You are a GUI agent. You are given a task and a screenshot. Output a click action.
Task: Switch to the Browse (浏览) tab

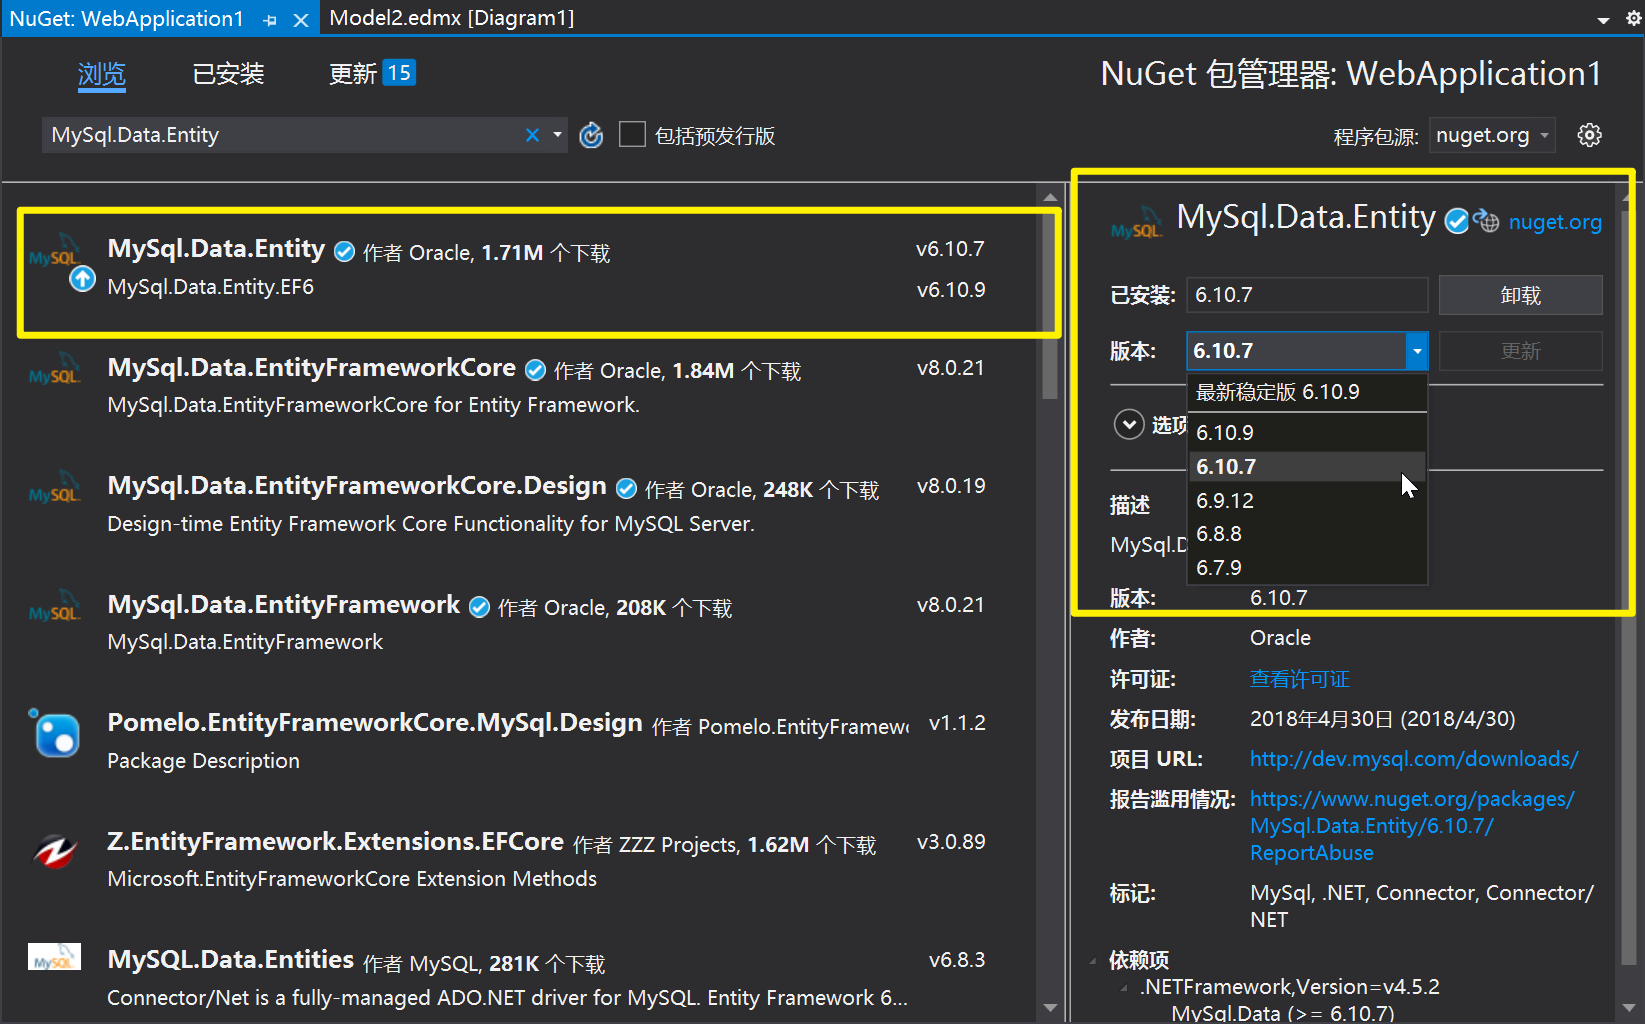(x=102, y=74)
